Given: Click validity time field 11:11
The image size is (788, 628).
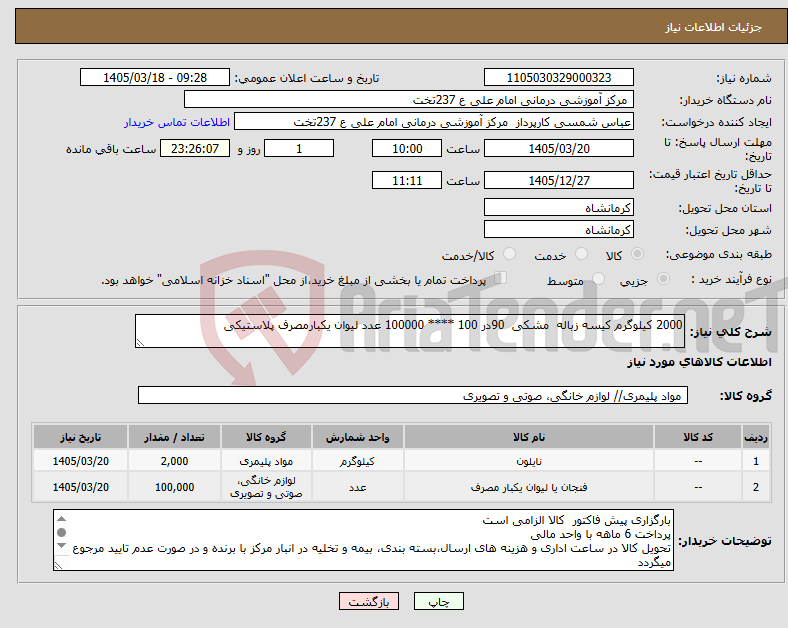Looking at the screenshot, I should coord(407,180).
